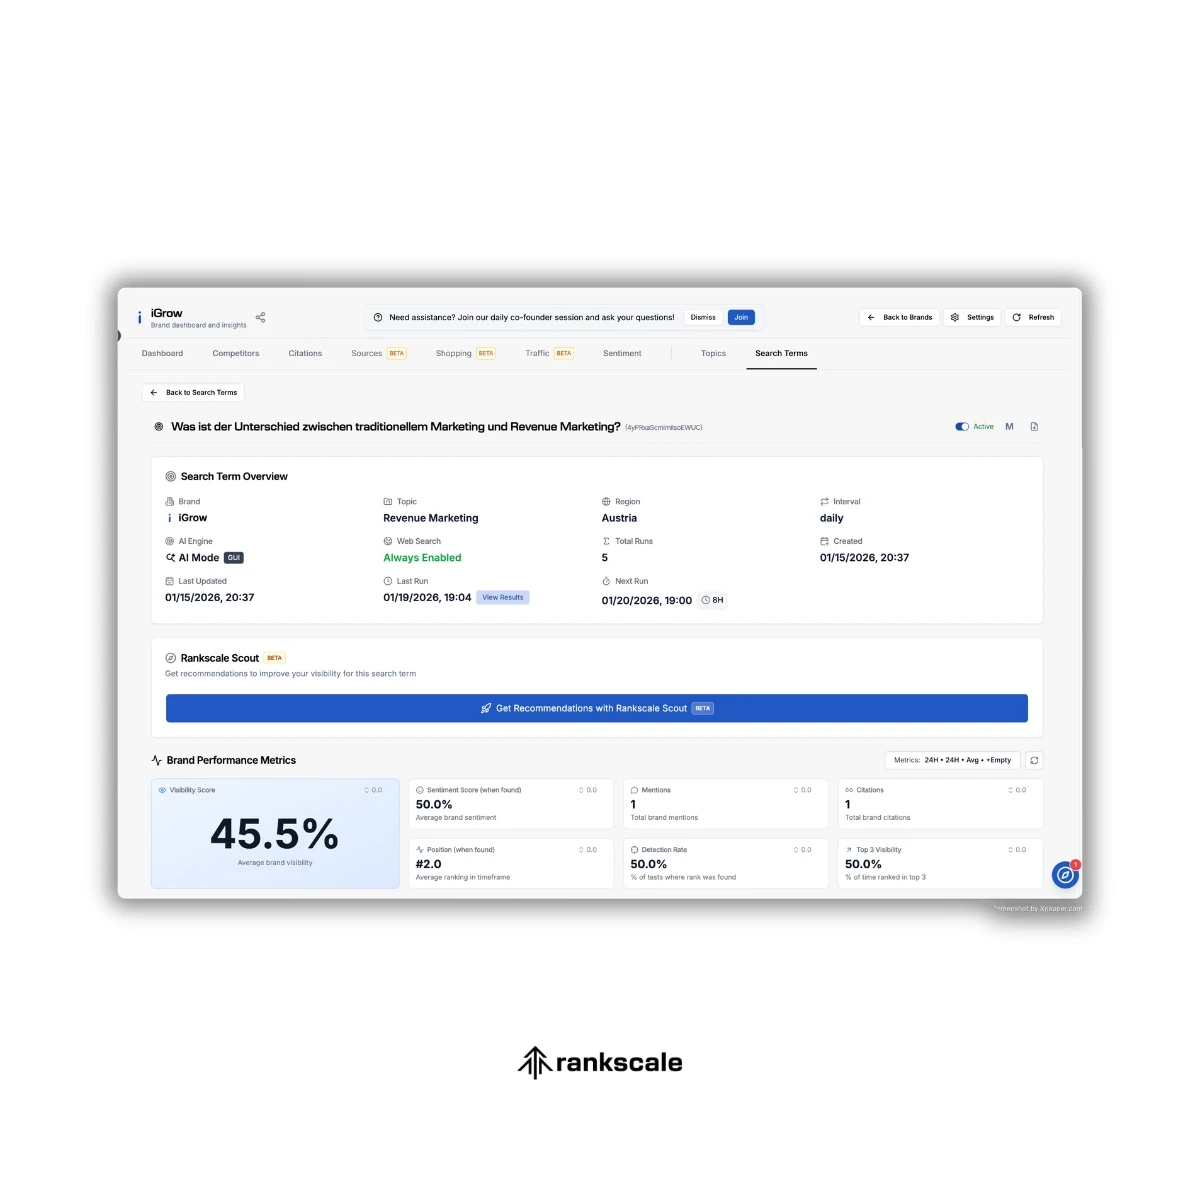Open the Metrics 24H selector

[951, 760]
